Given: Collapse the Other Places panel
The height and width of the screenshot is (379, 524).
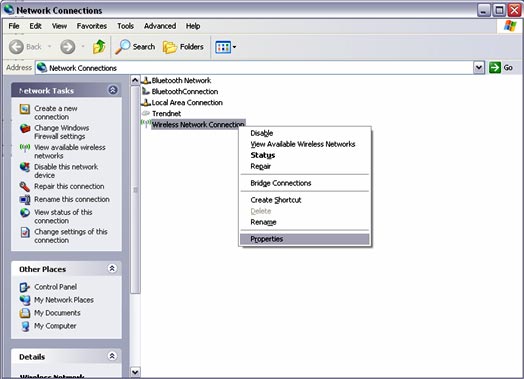Looking at the screenshot, I should 112,268.
